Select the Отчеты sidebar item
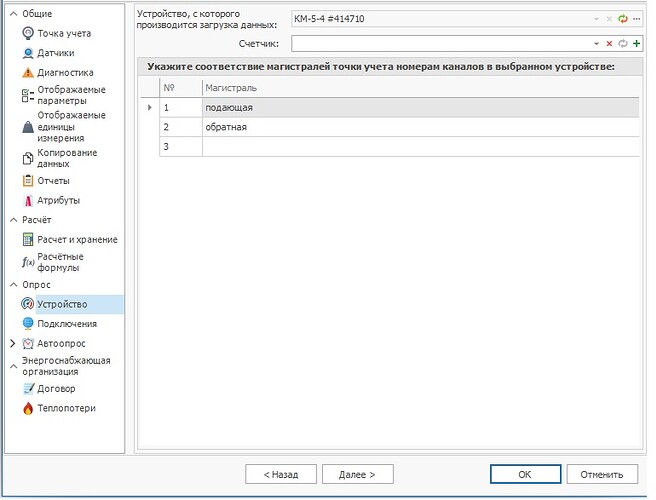This screenshot has height=500, width=656. (46, 181)
